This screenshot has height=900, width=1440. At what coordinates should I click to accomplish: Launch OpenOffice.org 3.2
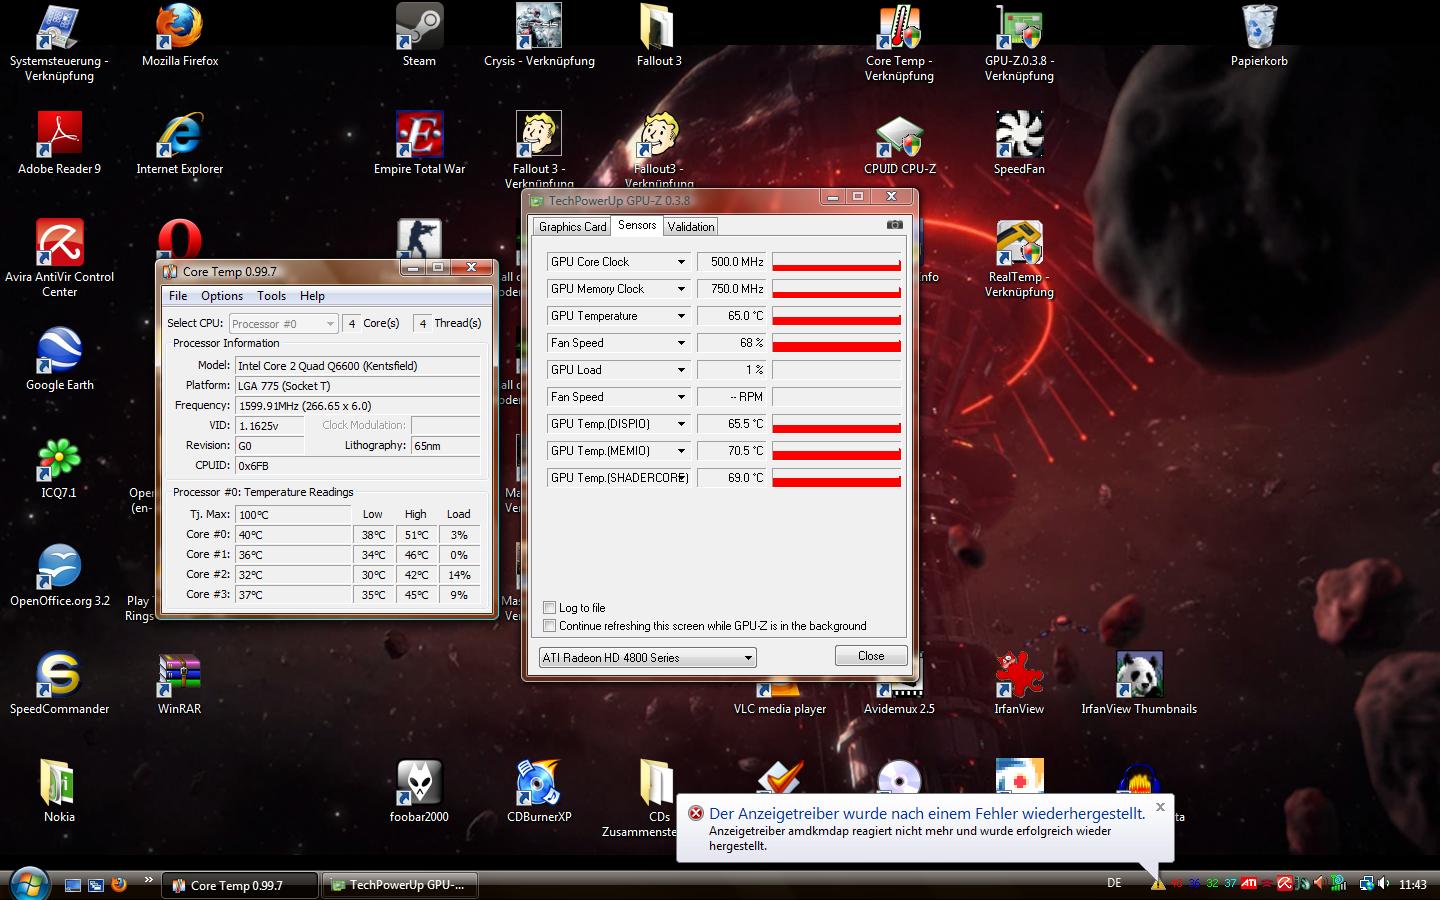click(x=59, y=568)
